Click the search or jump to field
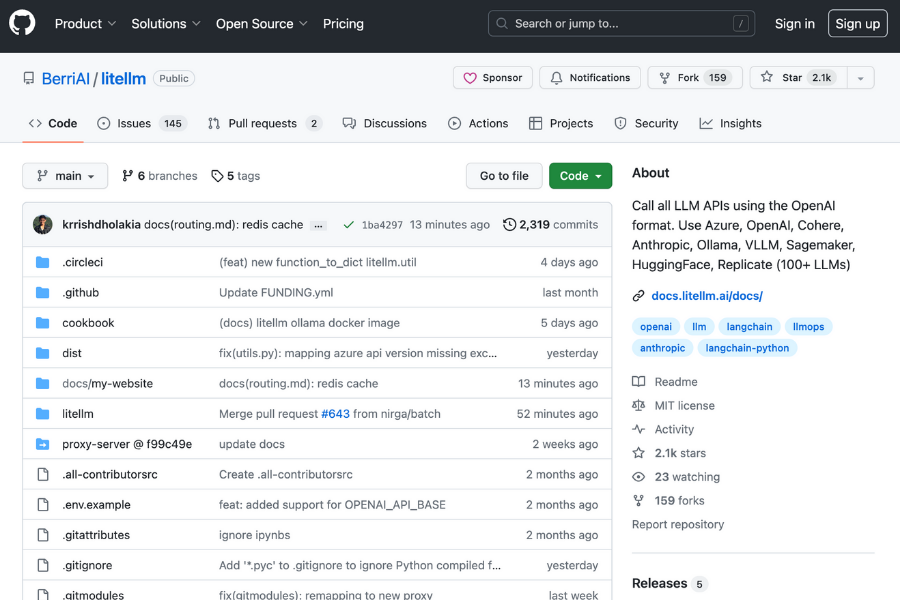The height and width of the screenshot is (600, 900). pyautogui.click(x=620, y=23)
